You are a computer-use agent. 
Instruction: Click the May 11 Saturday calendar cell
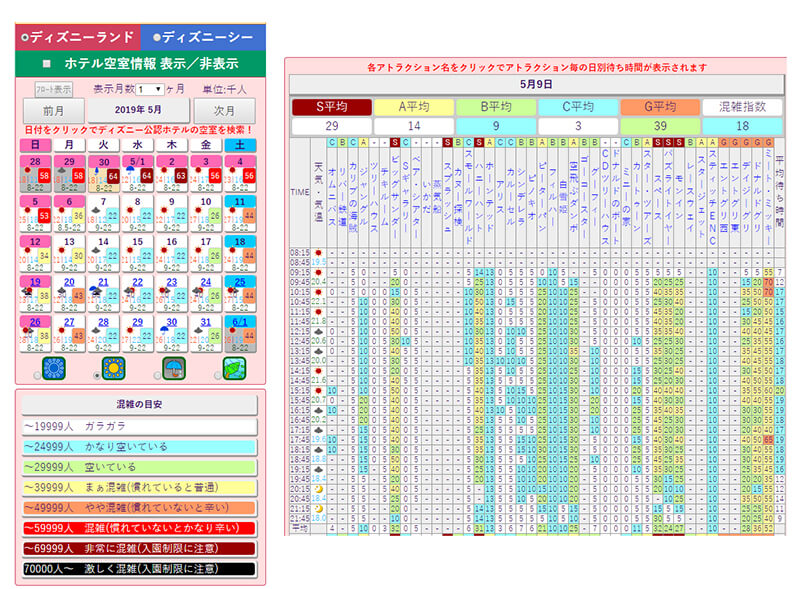tap(240, 214)
